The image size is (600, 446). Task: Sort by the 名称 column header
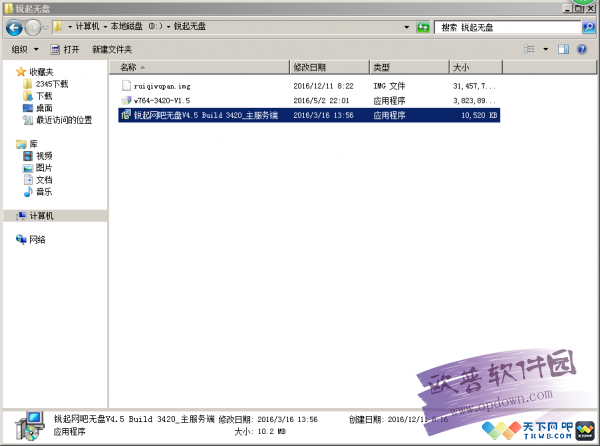click(x=199, y=67)
